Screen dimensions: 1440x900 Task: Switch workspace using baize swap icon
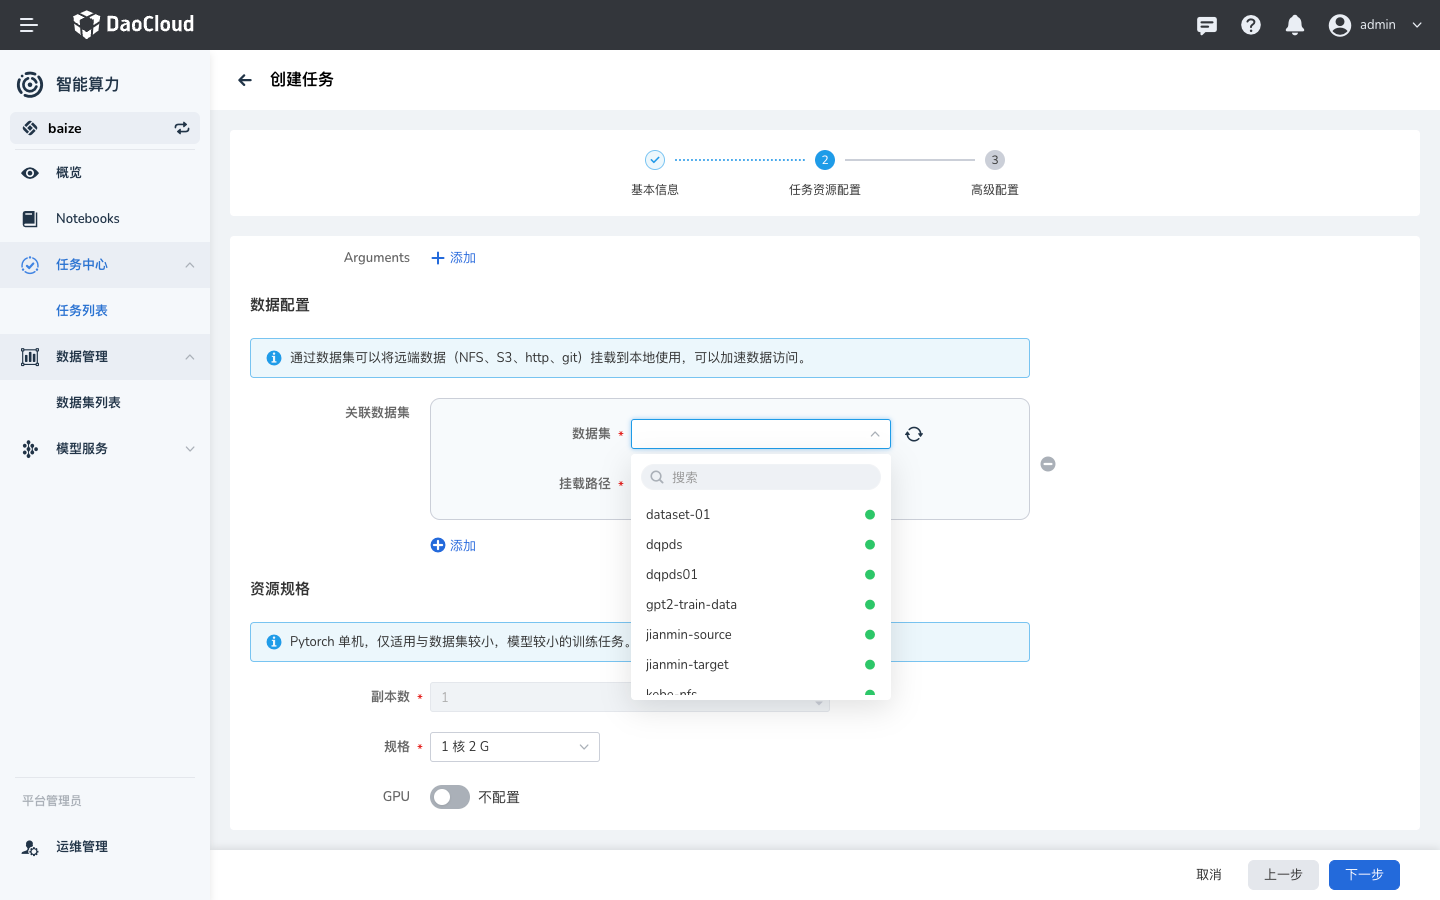coord(182,128)
